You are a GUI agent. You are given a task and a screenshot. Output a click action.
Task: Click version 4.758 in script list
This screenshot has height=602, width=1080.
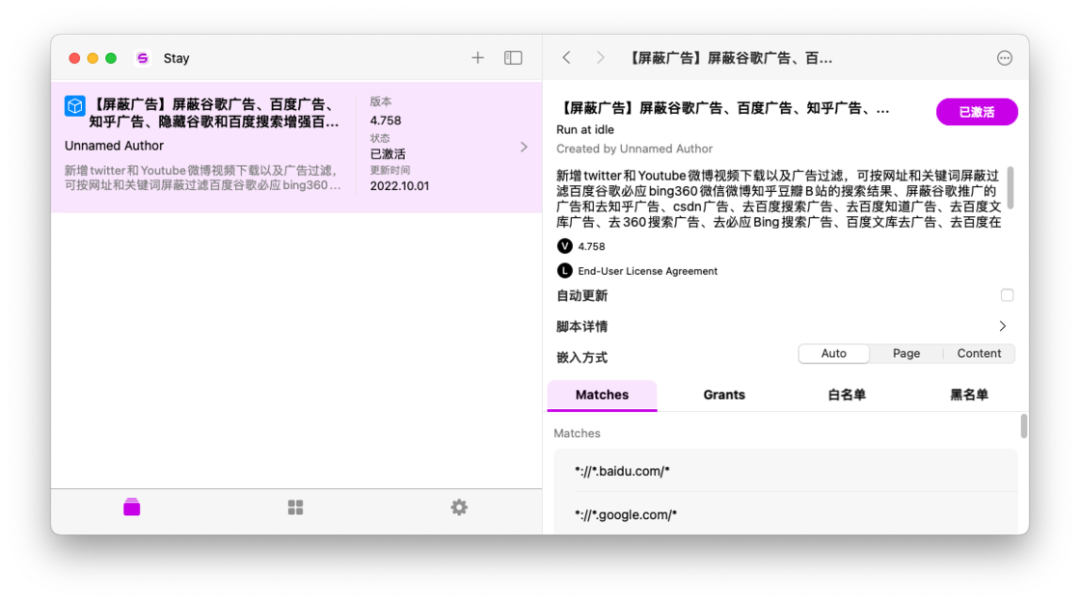click(x=386, y=121)
